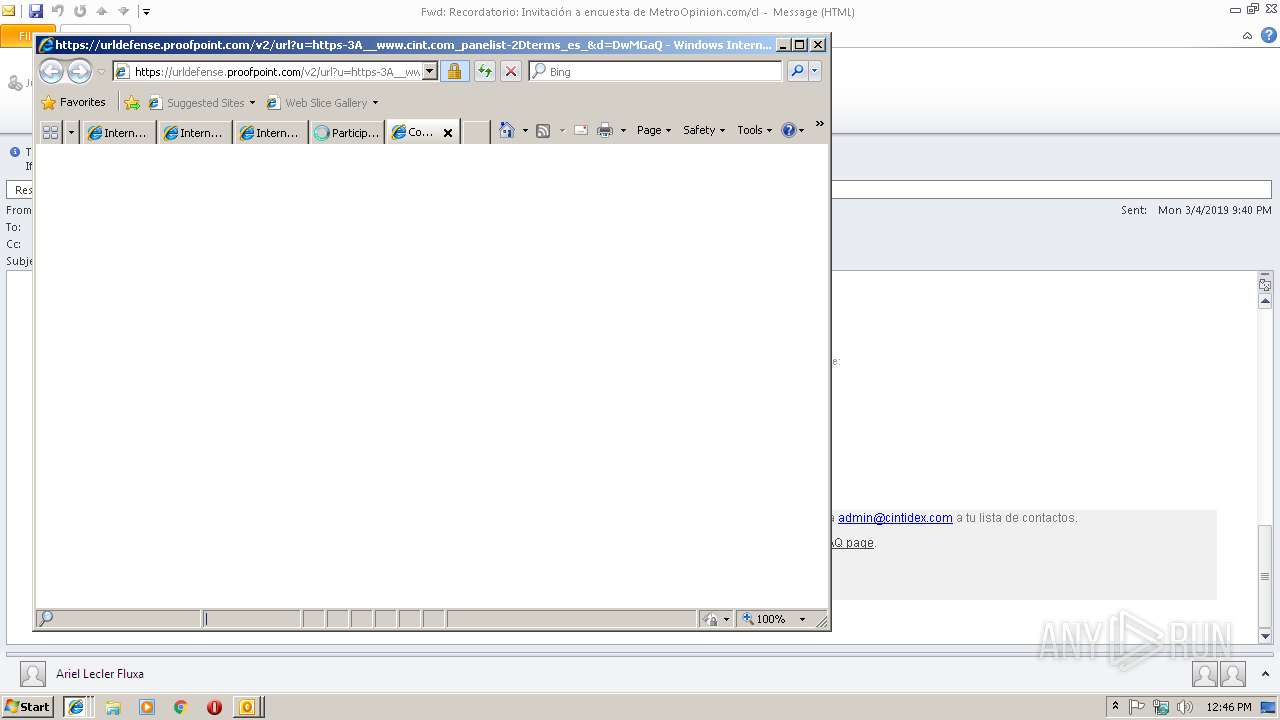The height and width of the screenshot is (720, 1280).
Task: Open the Page menu
Action: [654, 130]
